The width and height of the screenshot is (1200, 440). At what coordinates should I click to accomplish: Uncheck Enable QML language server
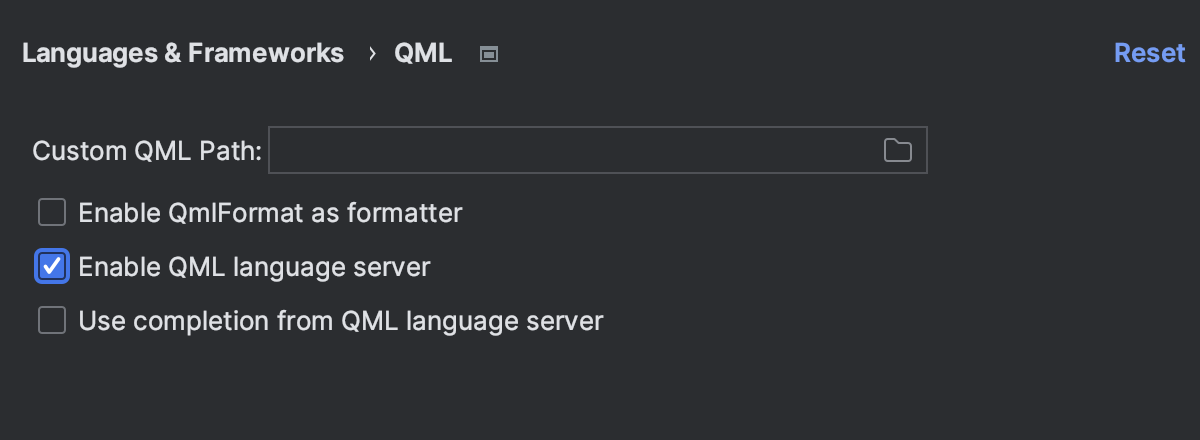(52, 267)
